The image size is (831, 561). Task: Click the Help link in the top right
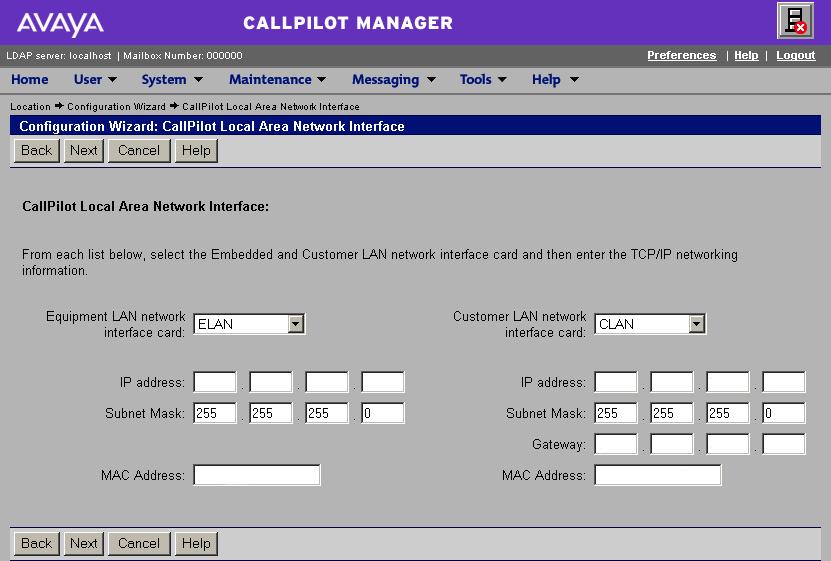pos(746,55)
